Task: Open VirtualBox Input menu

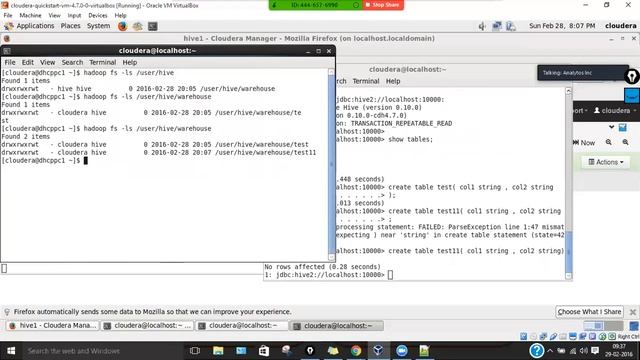Action: pyautogui.click(x=74, y=16)
